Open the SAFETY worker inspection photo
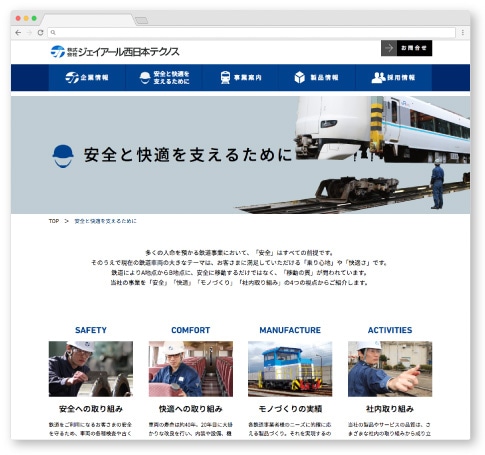 pyautogui.click(x=91, y=369)
